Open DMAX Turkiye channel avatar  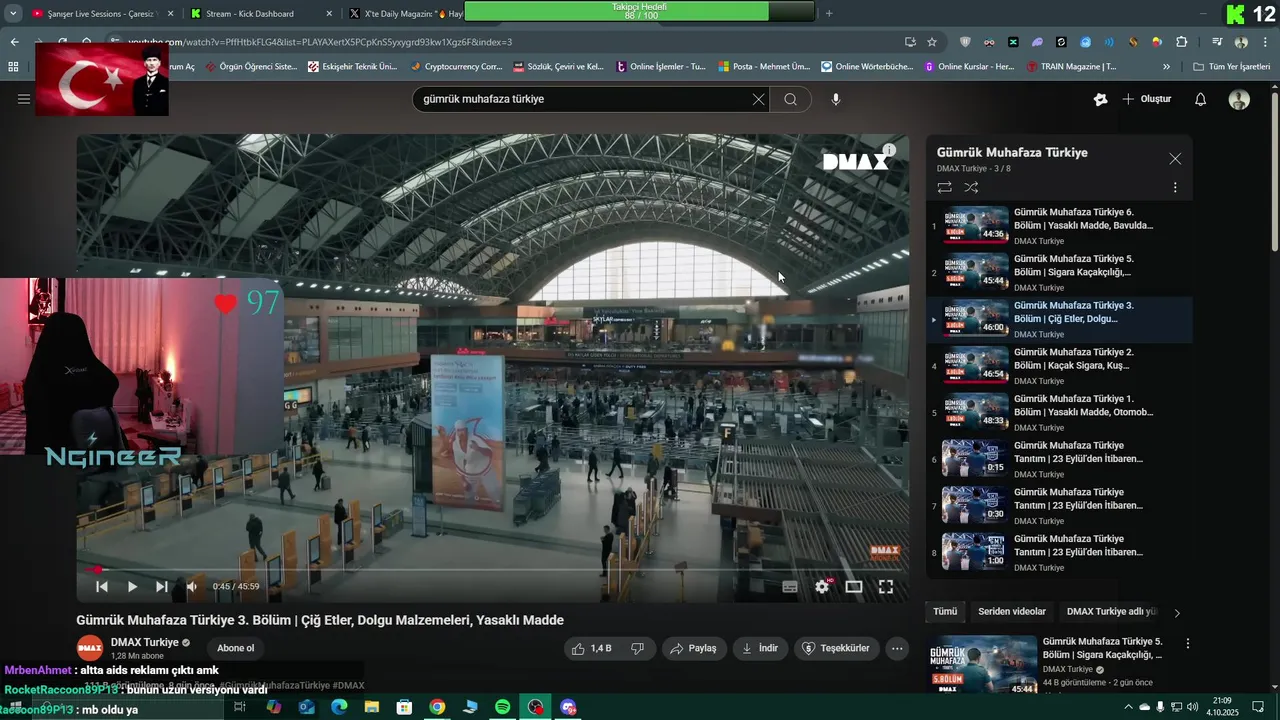(90, 648)
